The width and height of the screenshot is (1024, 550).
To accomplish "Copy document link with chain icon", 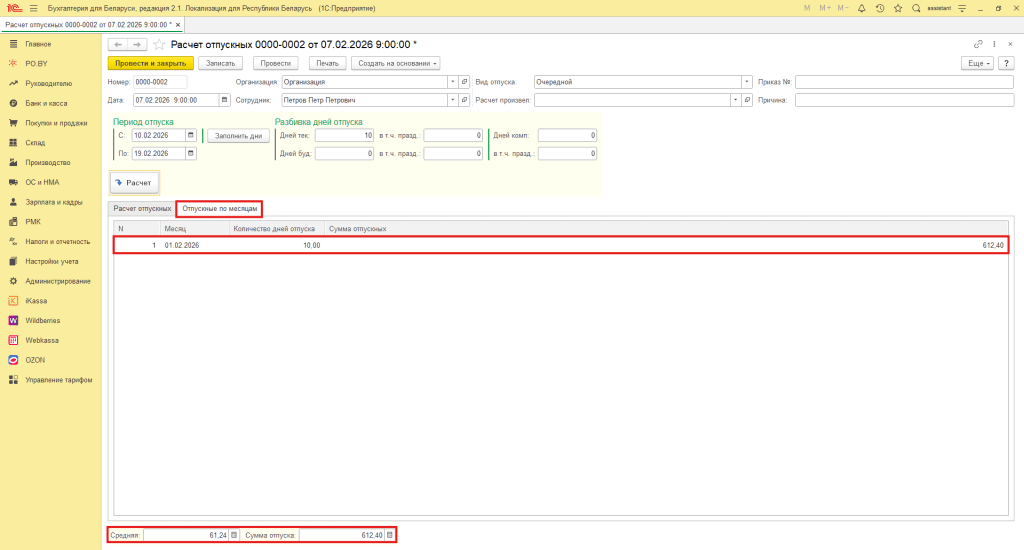I will 978,45.
